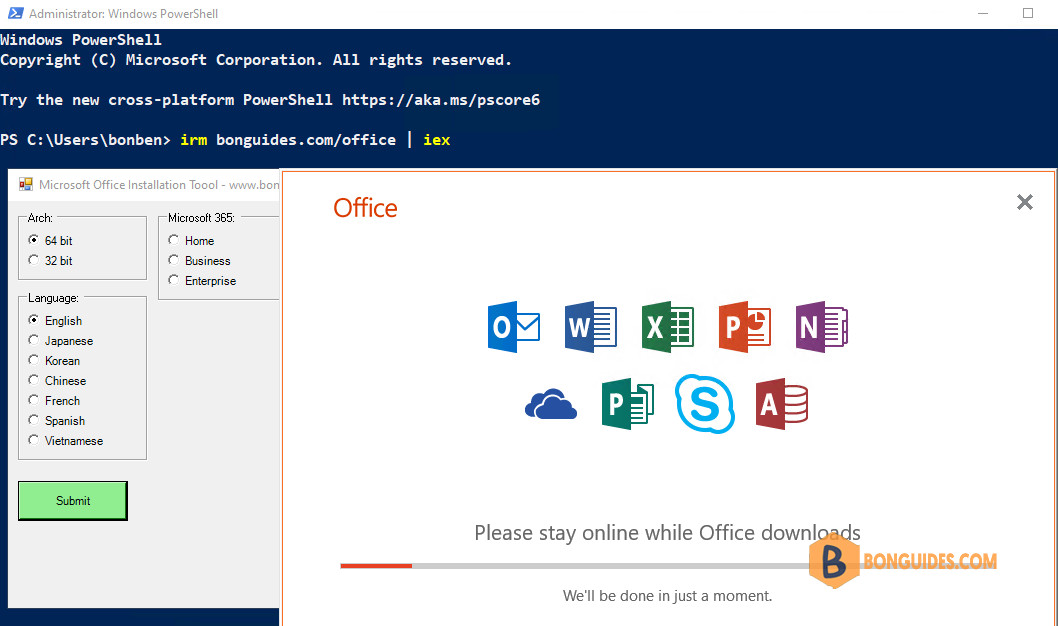Click the green Submit button

click(x=73, y=501)
